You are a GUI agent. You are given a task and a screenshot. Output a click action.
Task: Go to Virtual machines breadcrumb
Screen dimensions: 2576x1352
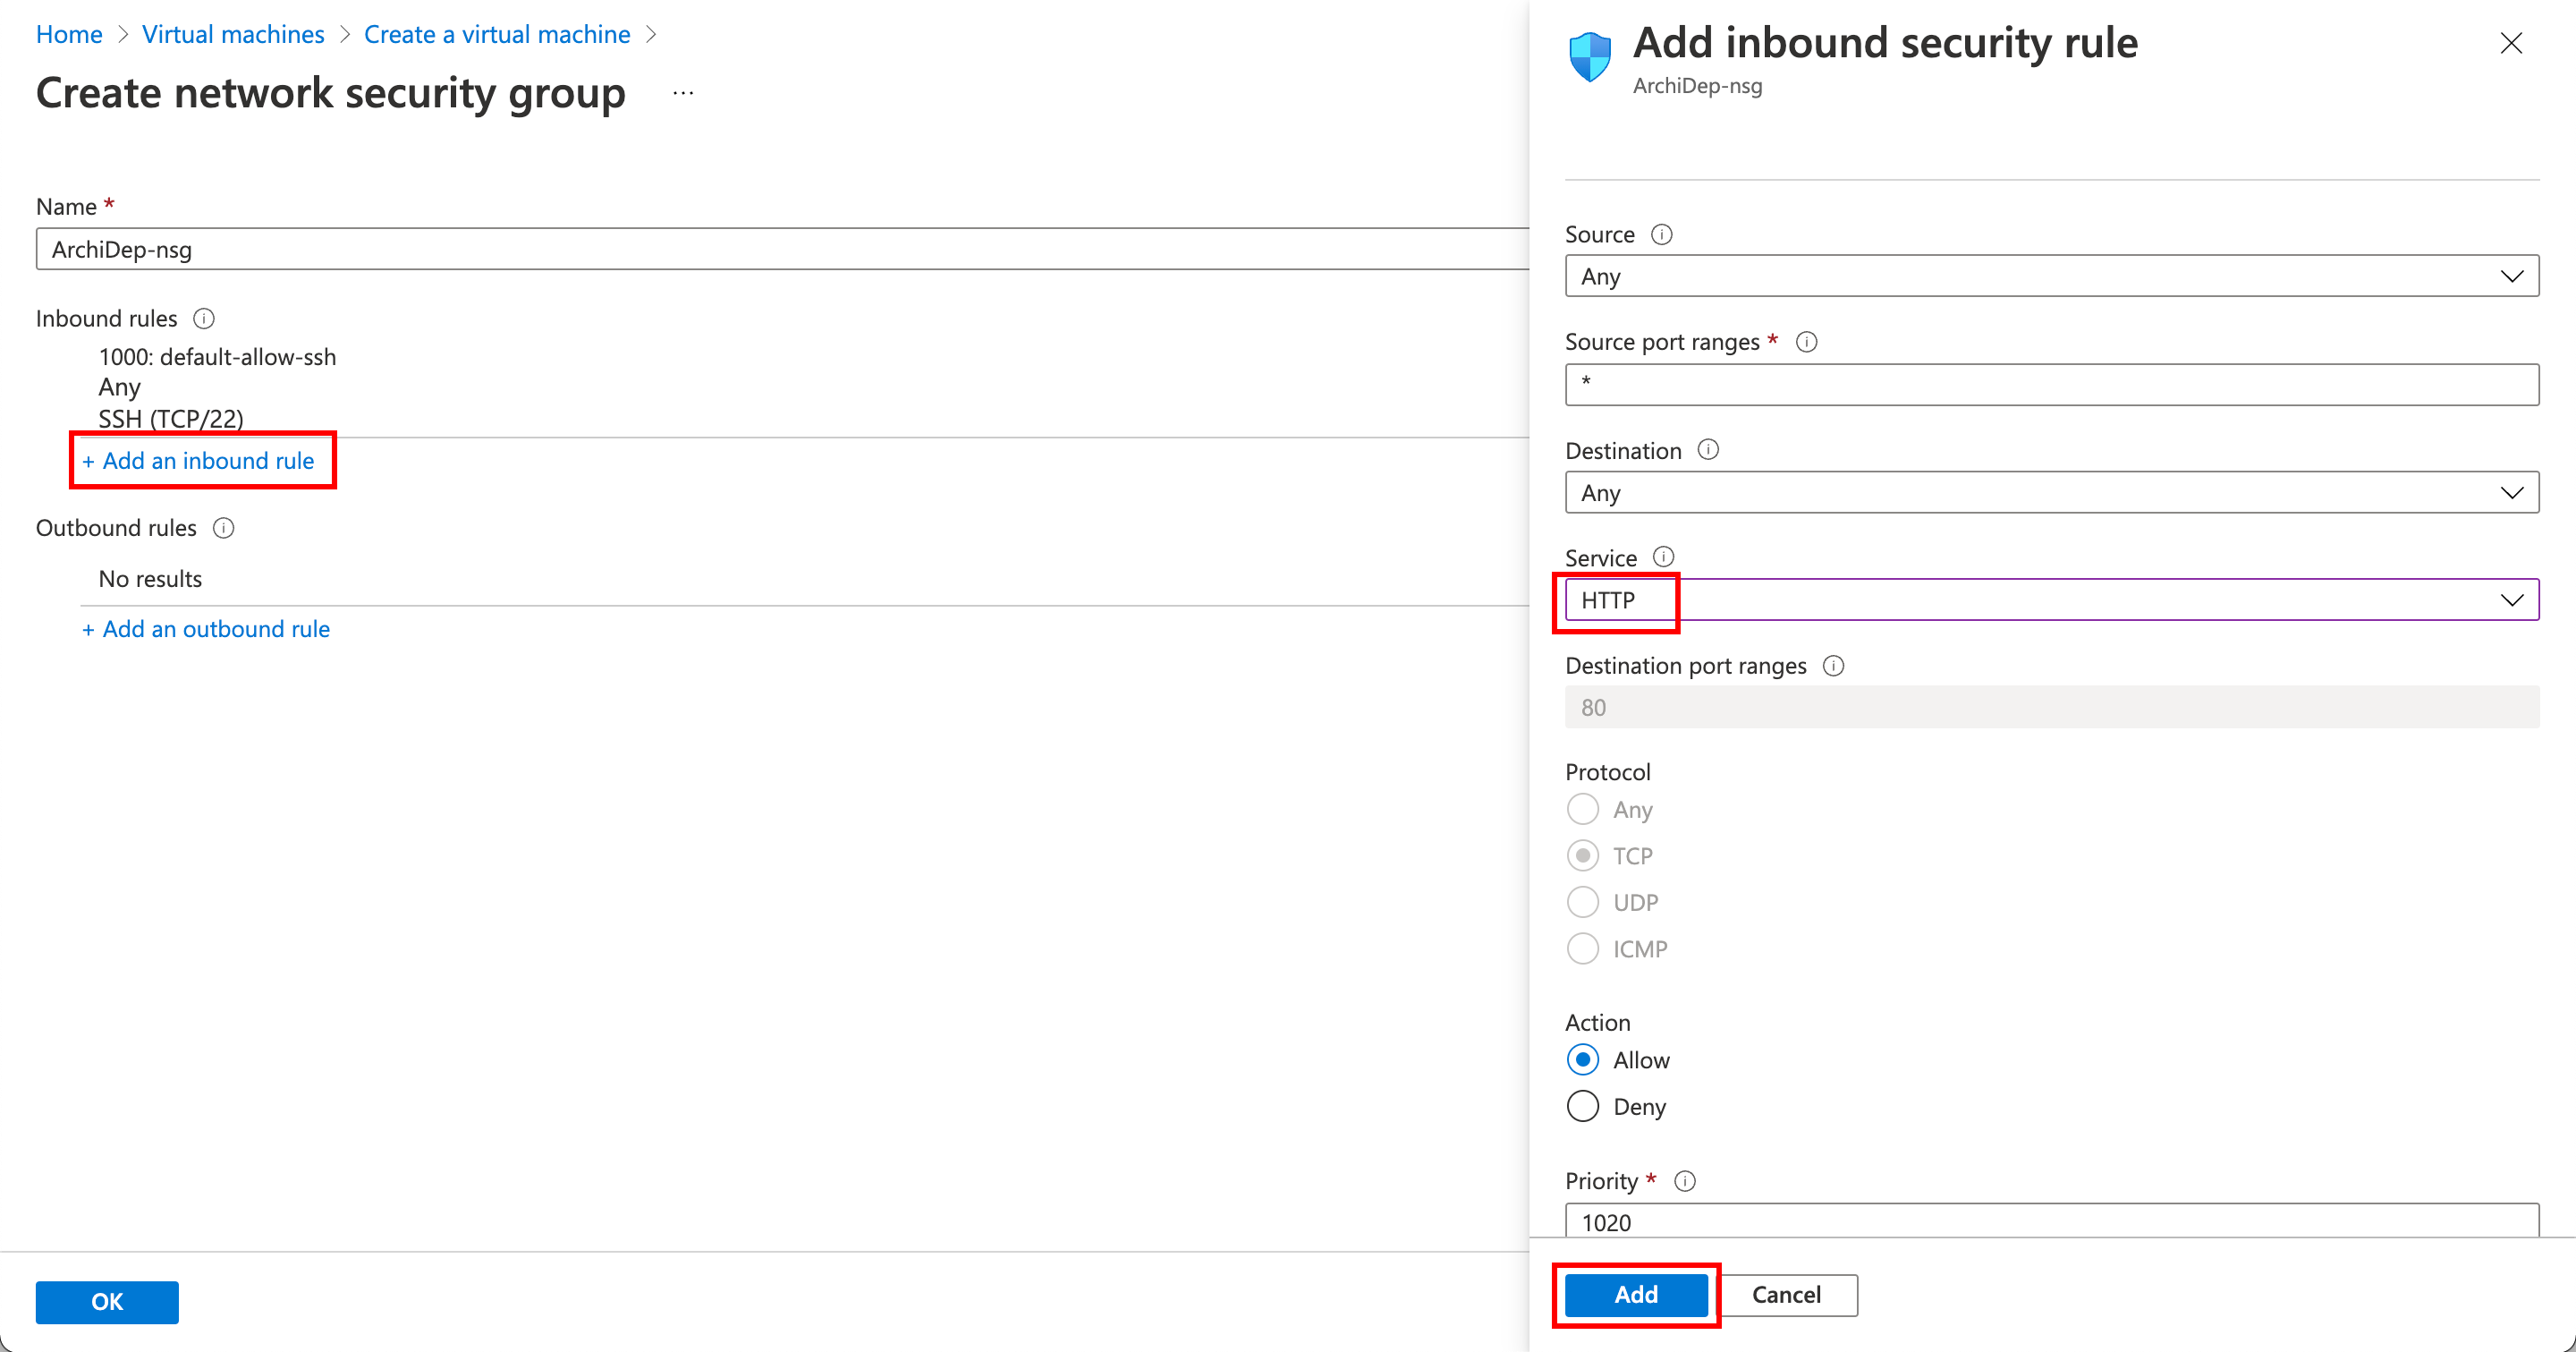click(x=233, y=34)
